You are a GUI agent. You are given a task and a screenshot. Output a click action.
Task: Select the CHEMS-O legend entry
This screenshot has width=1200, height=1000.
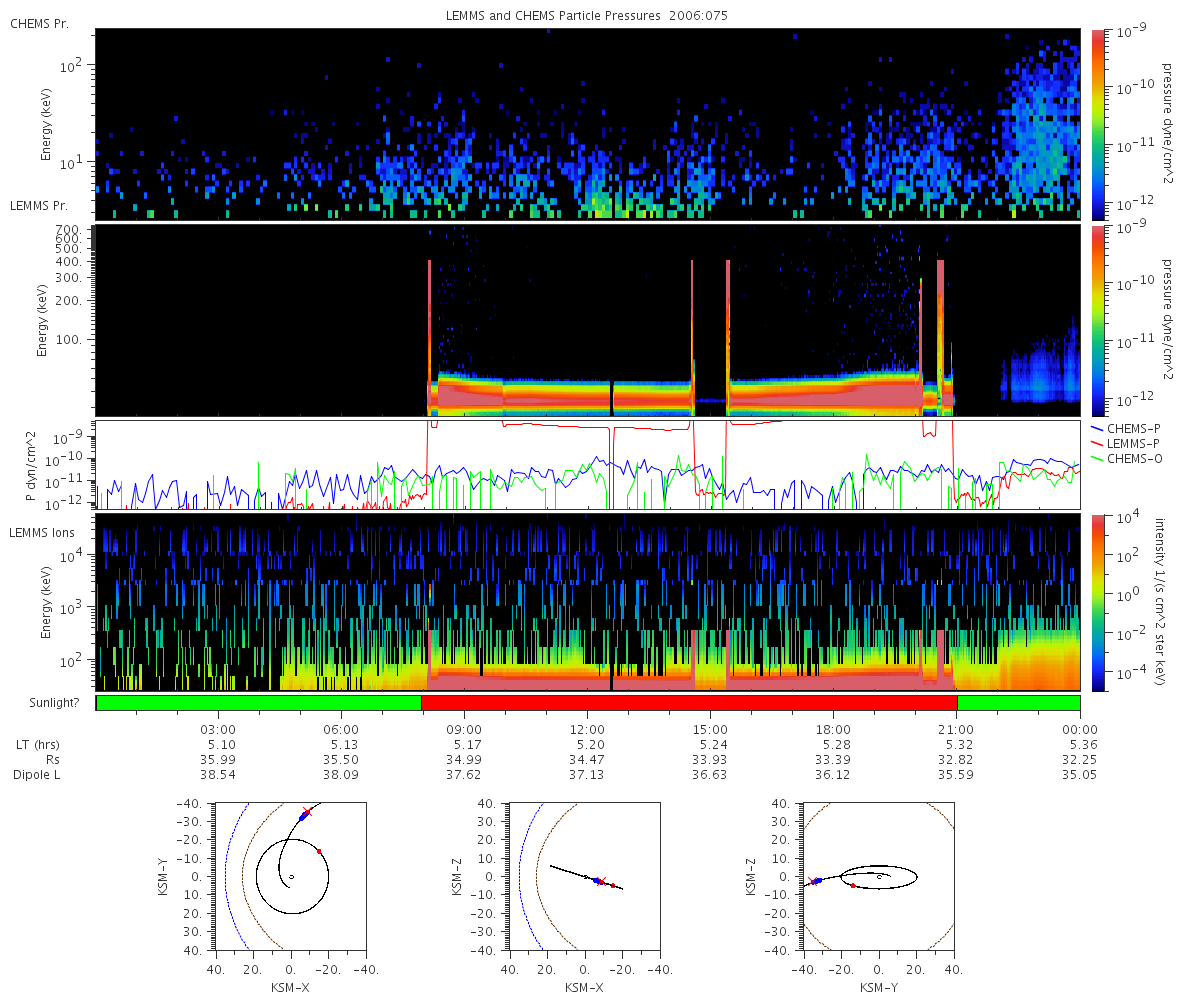click(x=1130, y=458)
